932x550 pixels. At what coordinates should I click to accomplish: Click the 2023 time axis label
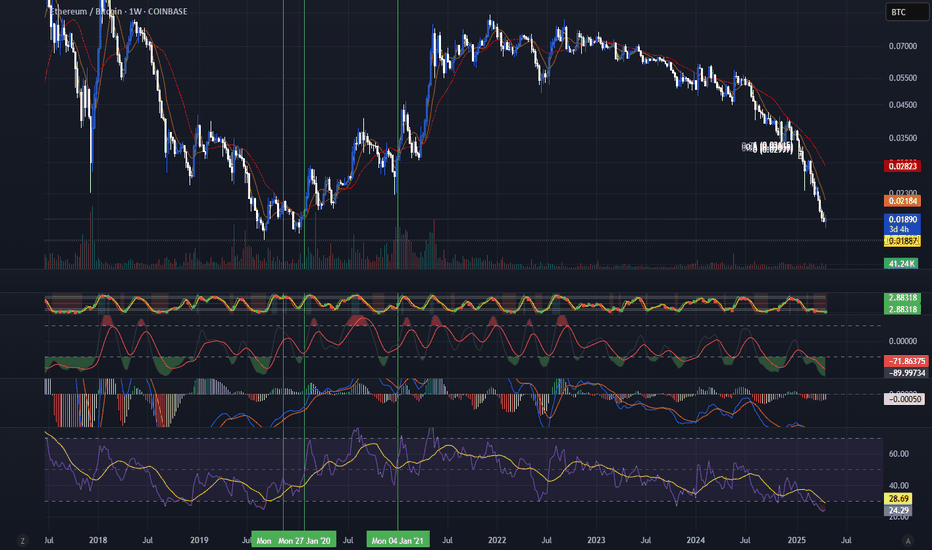coord(596,540)
